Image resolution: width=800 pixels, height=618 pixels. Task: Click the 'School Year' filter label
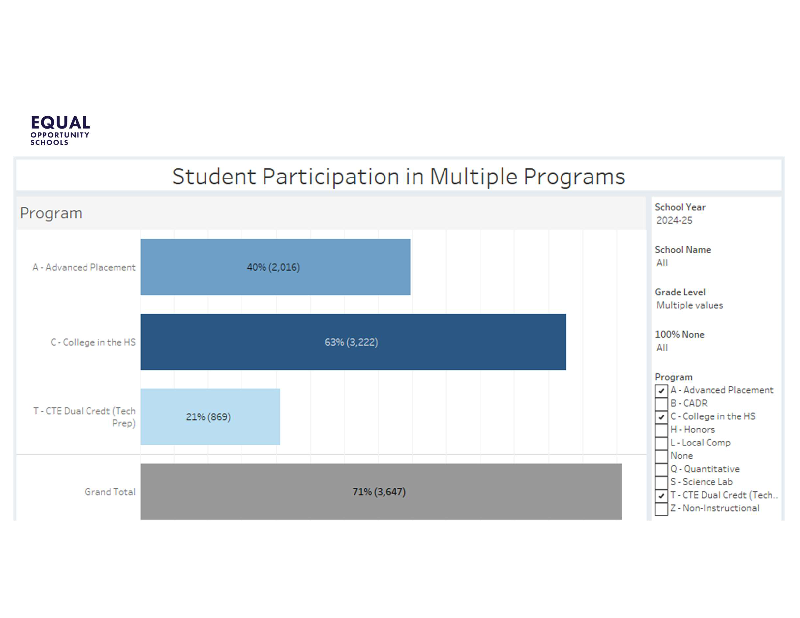680,207
